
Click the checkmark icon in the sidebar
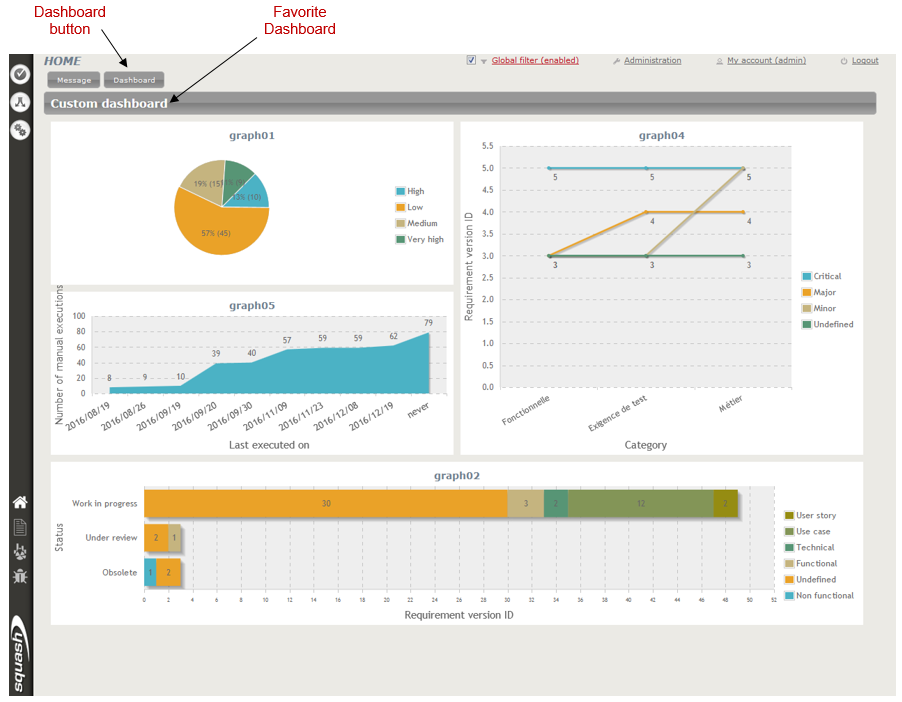point(20,73)
